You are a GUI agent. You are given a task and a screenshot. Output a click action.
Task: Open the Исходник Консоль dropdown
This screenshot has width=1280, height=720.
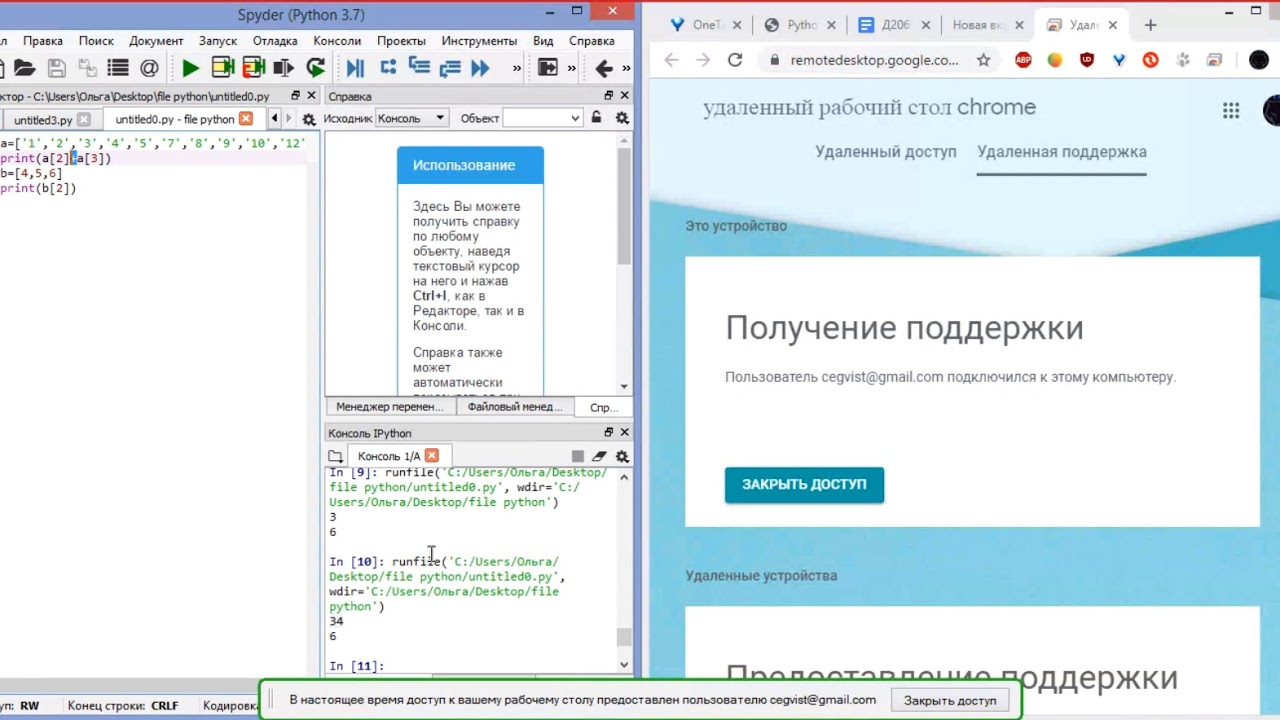click(411, 118)
